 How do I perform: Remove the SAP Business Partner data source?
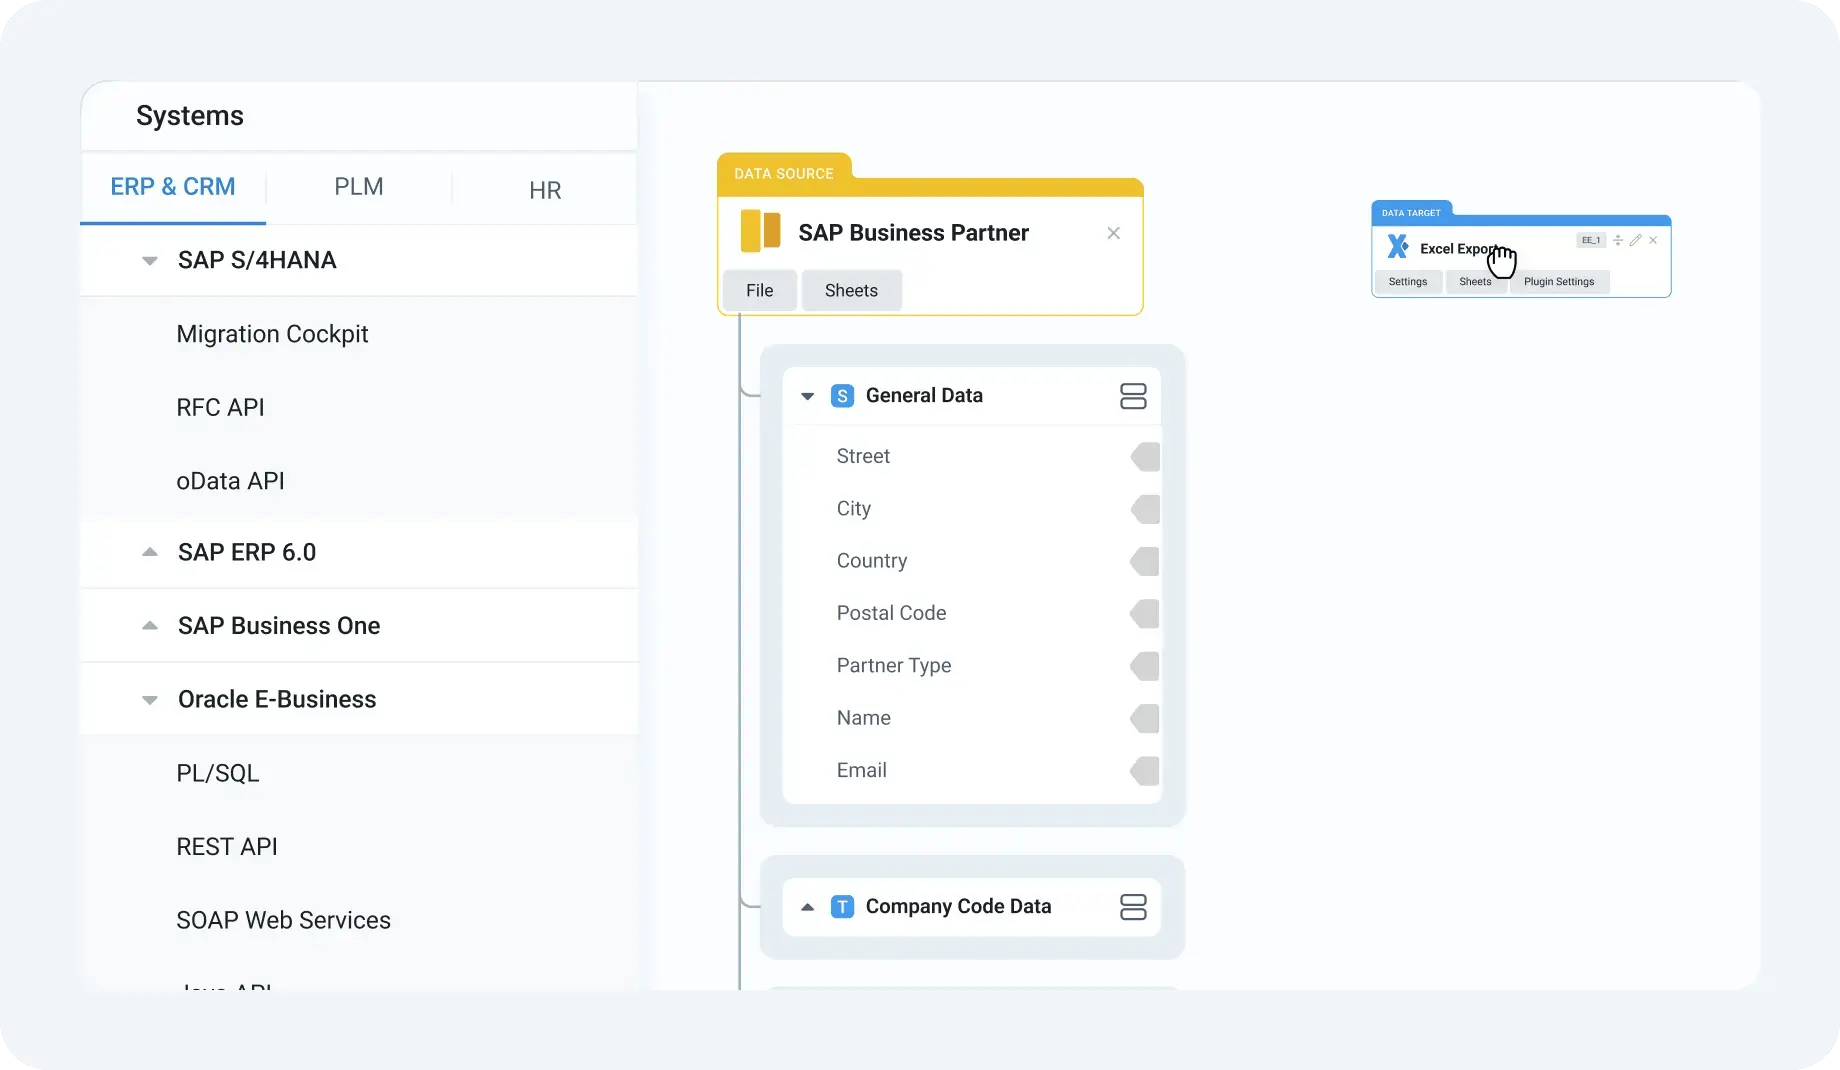(x=1113, y=233)
